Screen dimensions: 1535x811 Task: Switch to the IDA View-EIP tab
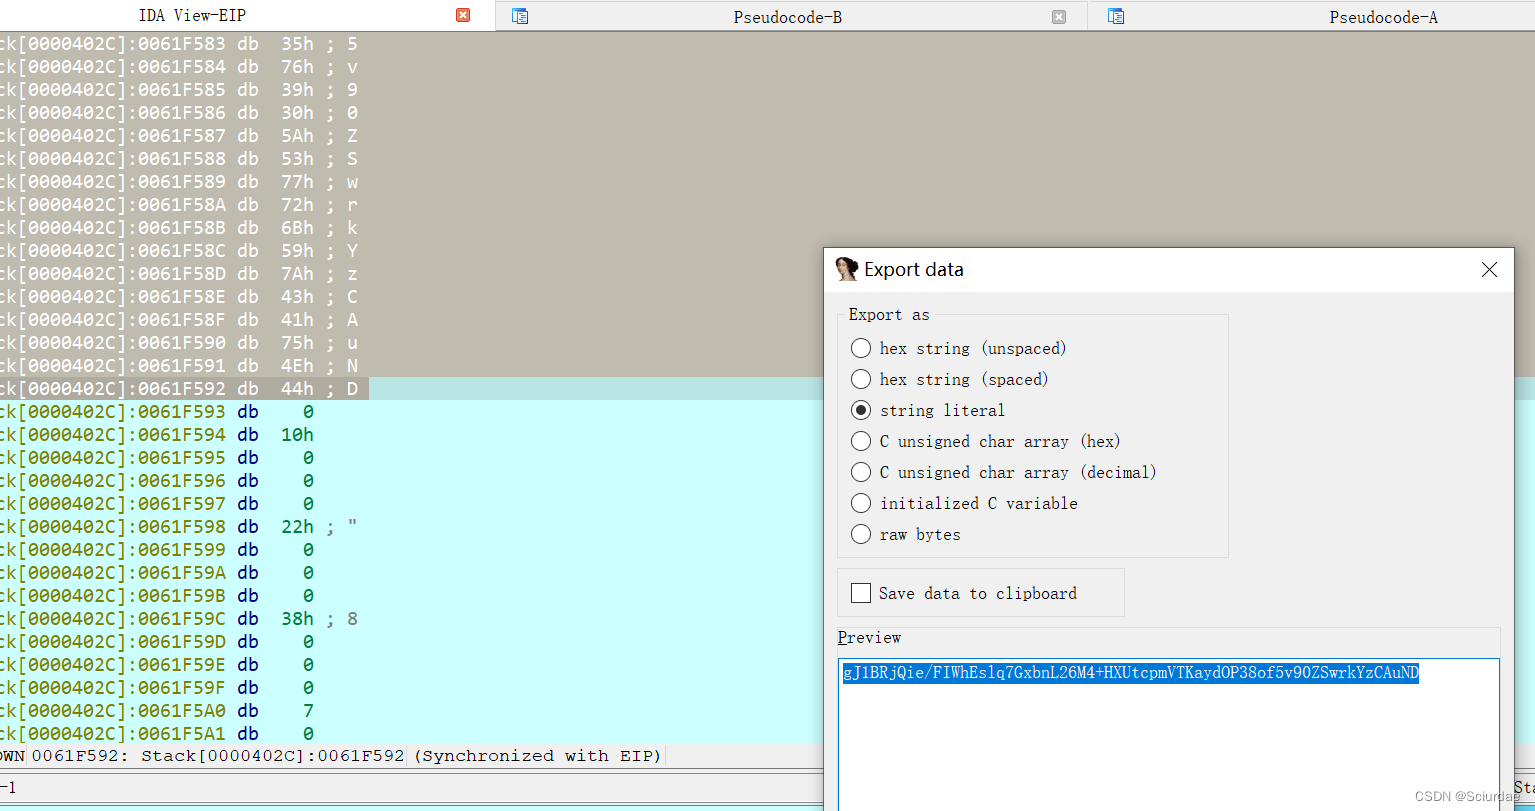pyautogui.click(x=191, y=16)
